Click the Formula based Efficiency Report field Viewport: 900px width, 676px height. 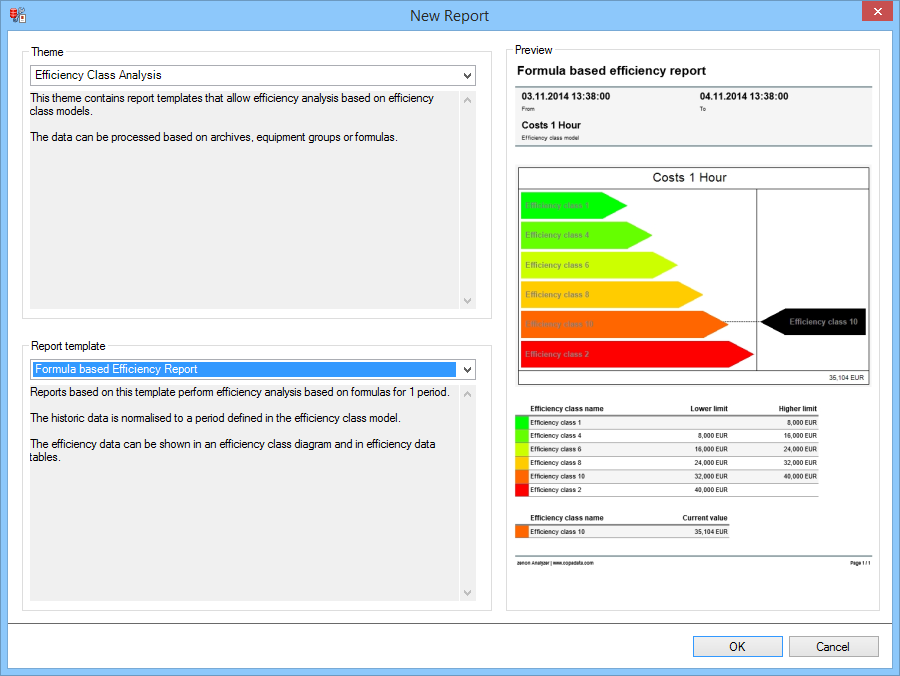[253, 370]
